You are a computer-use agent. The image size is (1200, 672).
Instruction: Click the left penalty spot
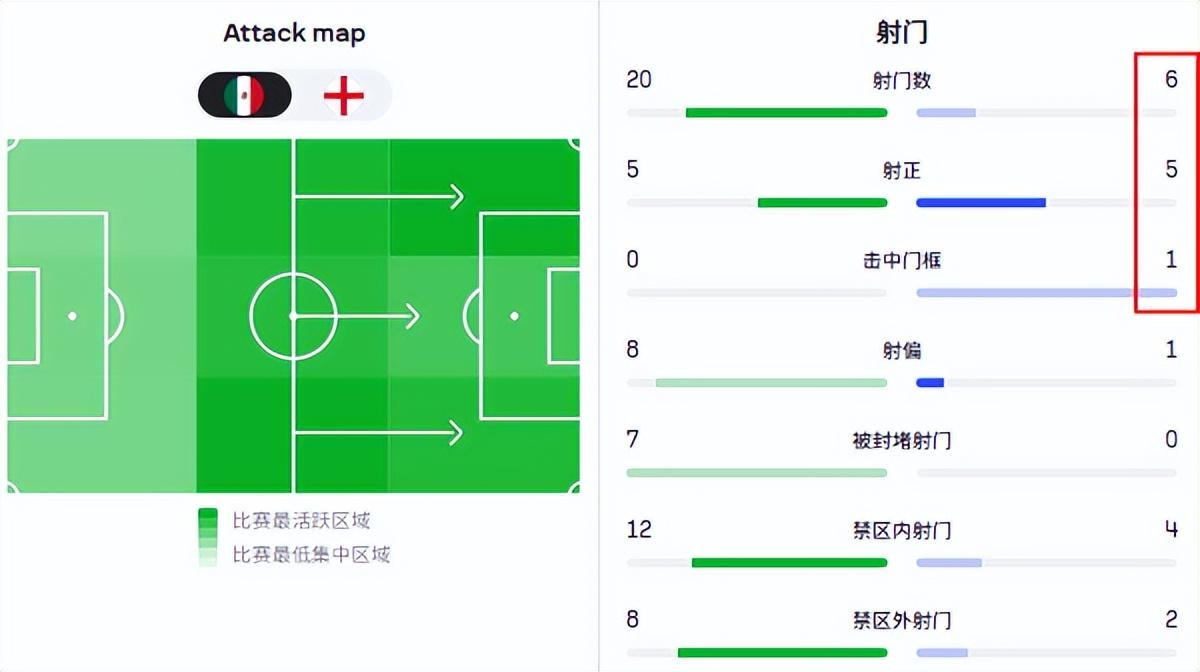coord(72,316)
